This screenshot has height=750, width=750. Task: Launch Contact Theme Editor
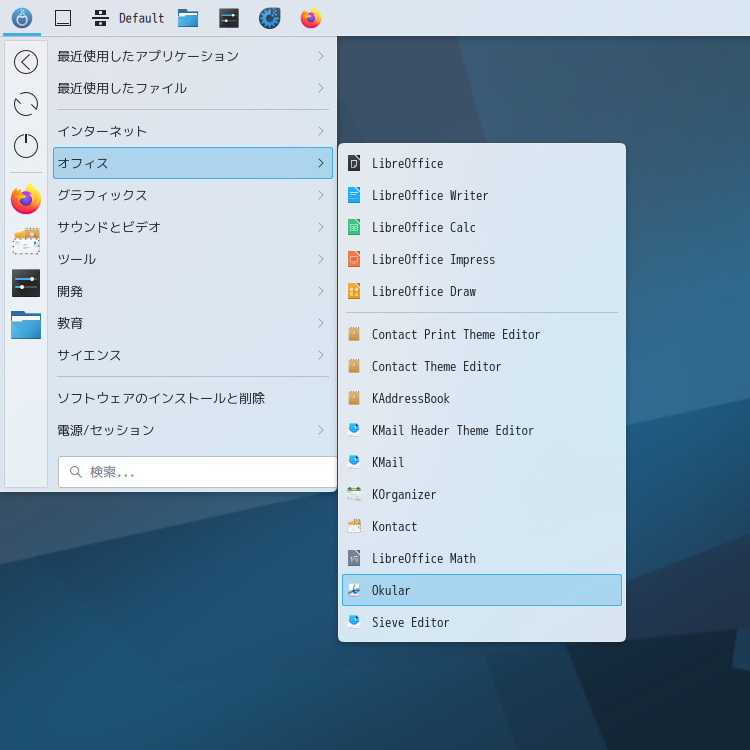tap(482, 366)
